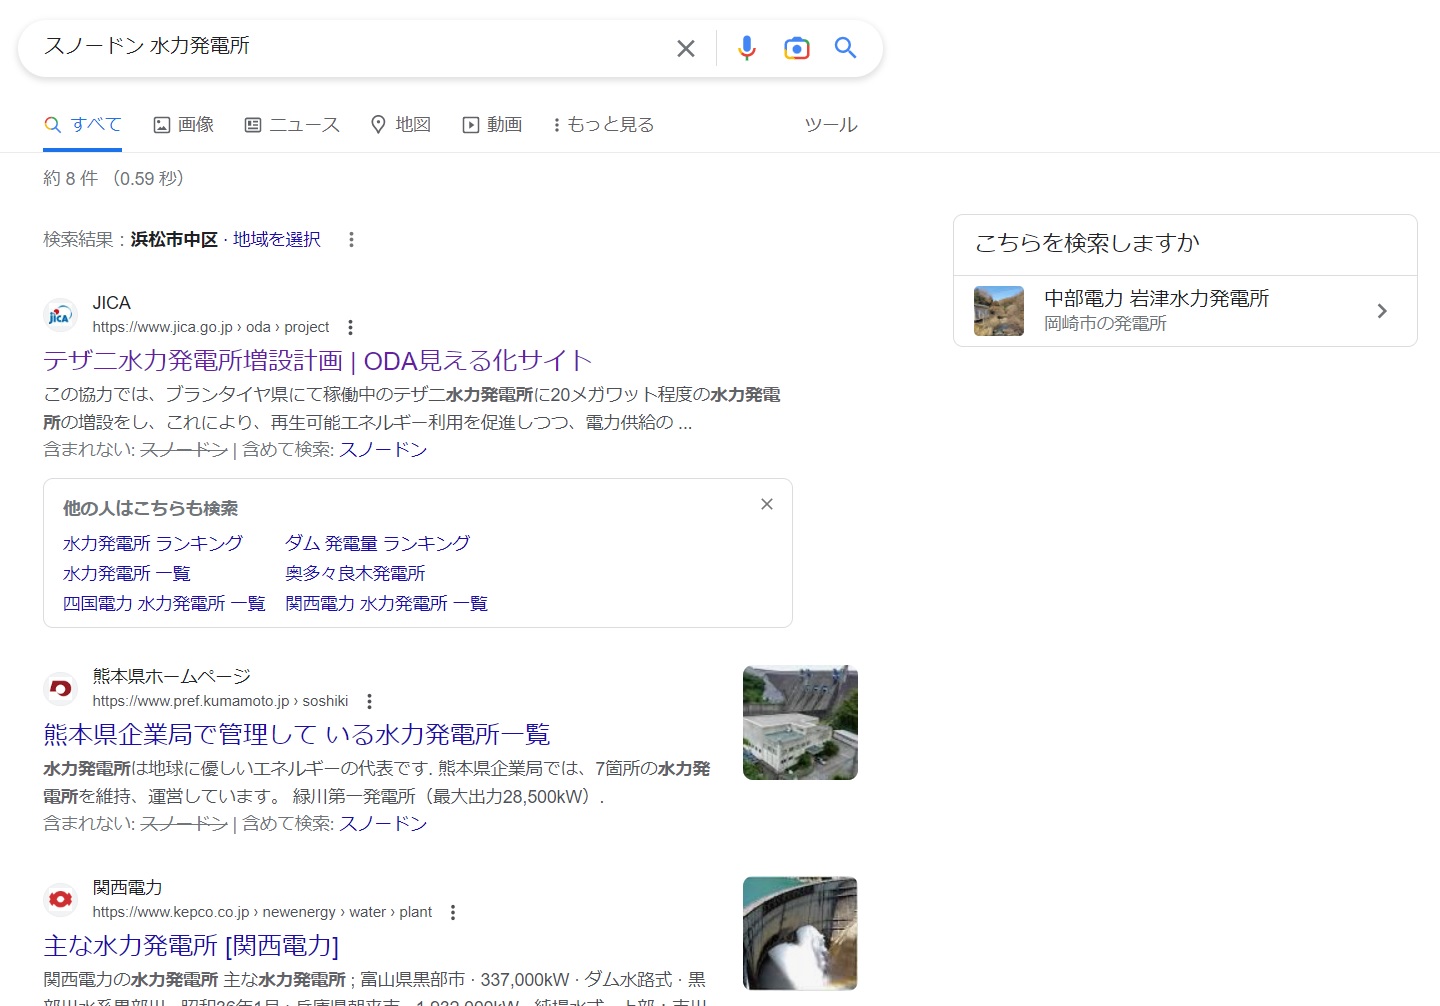
Task: Click the JICA site favicon
Action: tap(60, 315)
